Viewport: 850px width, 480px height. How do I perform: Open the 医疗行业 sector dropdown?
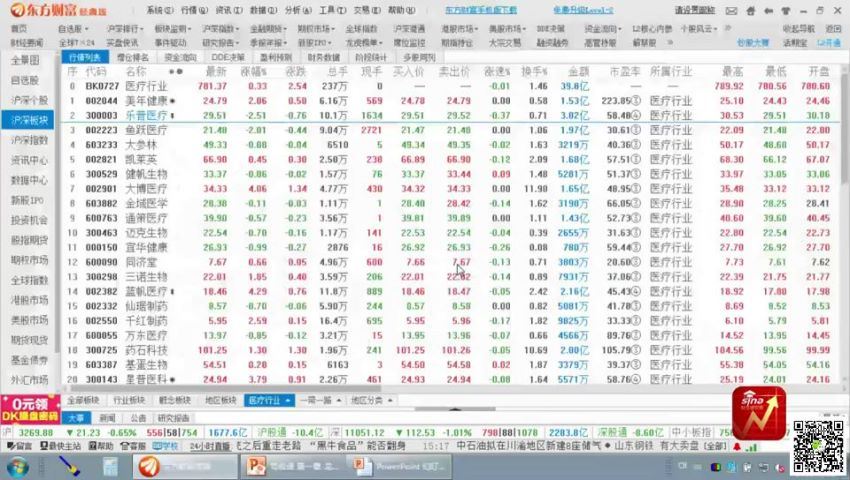point(269,400)
